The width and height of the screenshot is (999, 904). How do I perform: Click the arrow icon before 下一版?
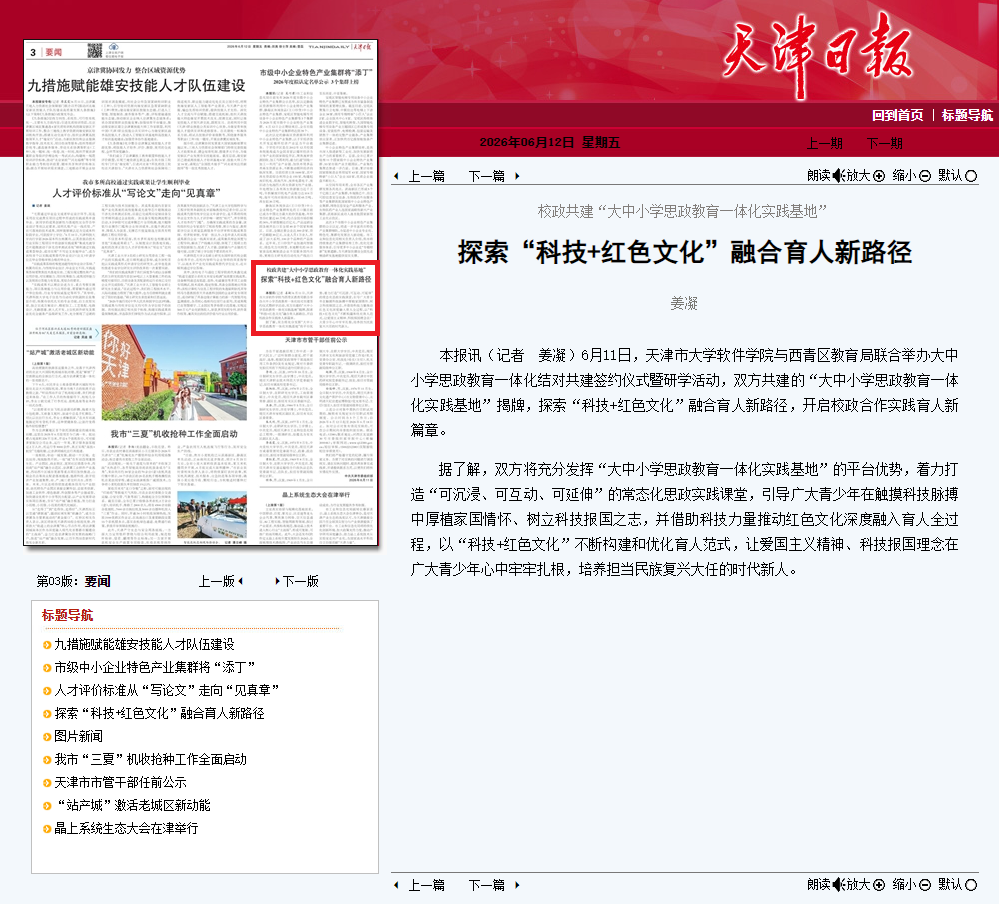[x=277, y=581]
